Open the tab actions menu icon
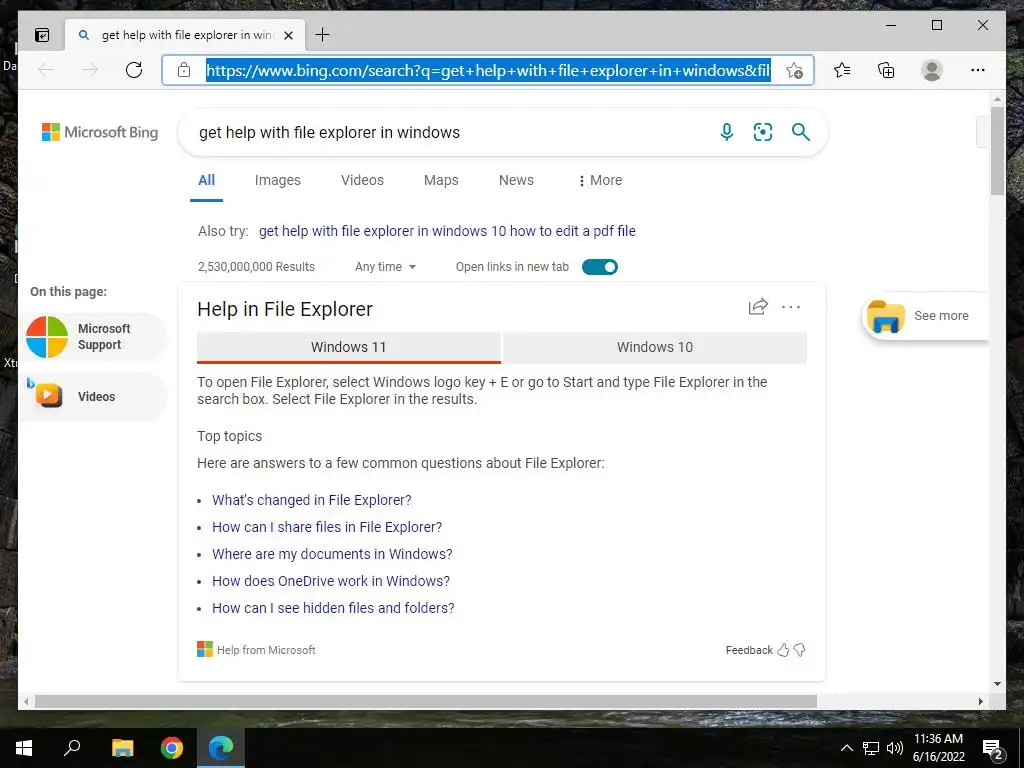 point(42,35)
